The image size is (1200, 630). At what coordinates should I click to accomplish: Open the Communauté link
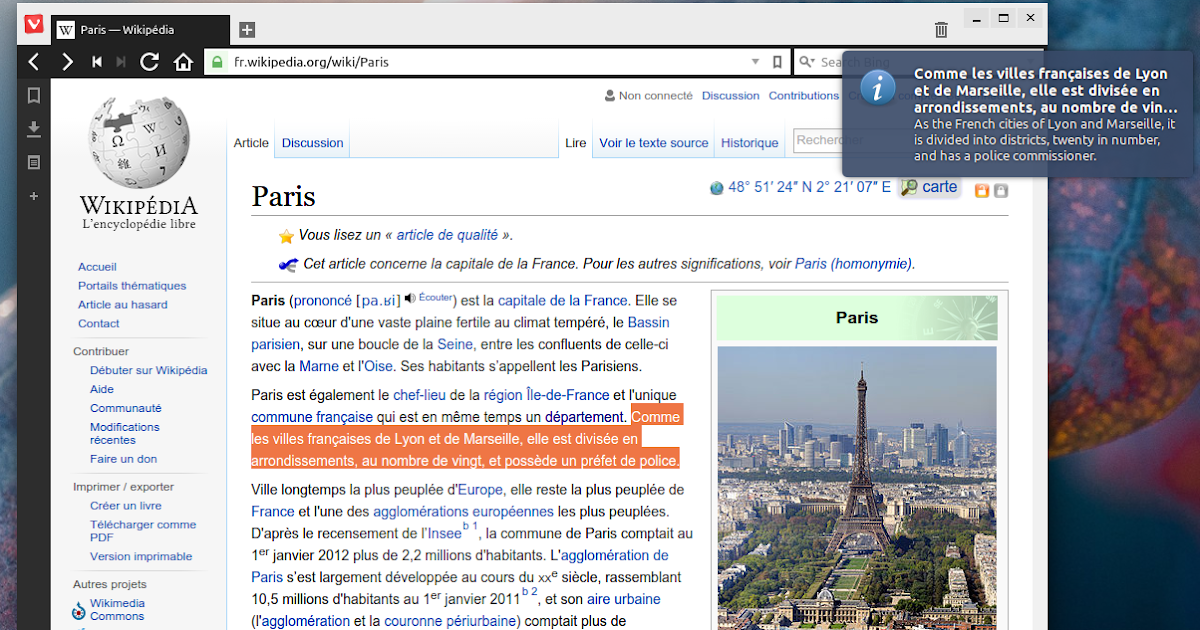[126, 408]
